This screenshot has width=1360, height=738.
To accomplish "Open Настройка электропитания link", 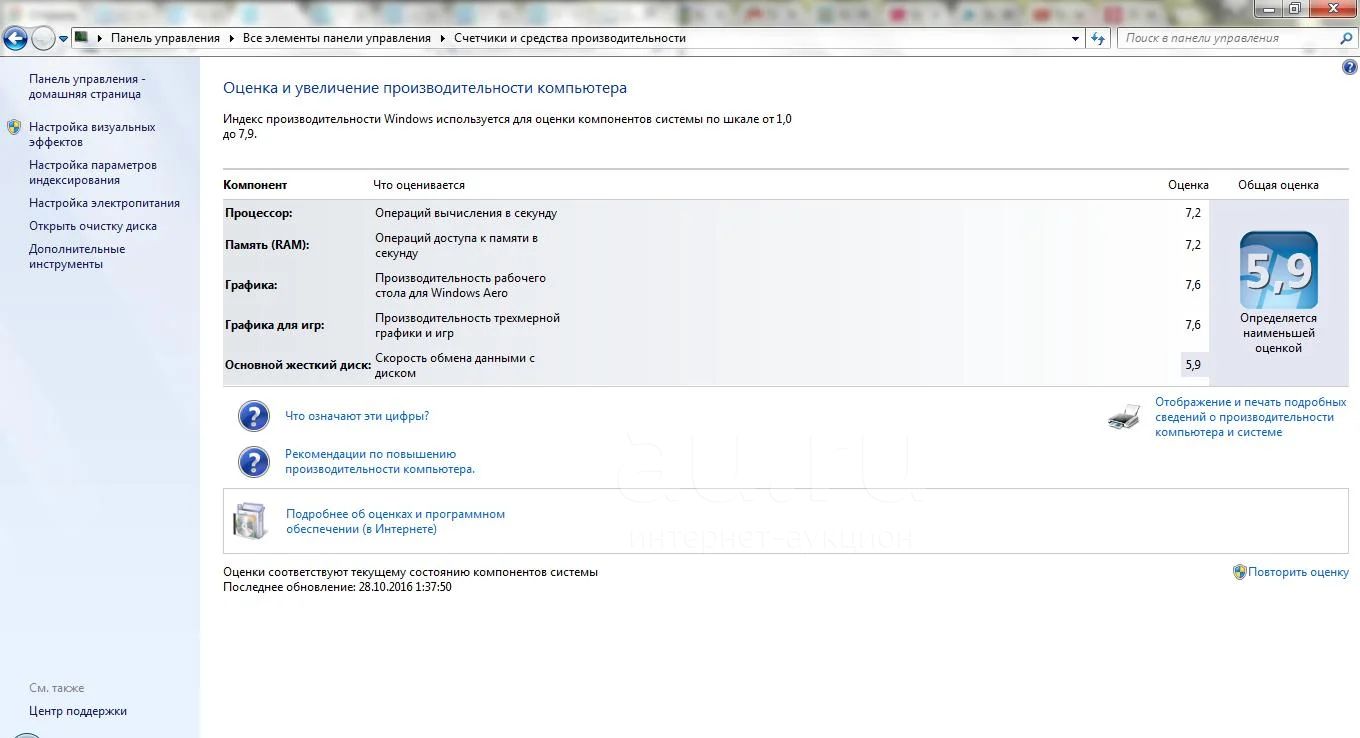I will (x=104, y=203).
